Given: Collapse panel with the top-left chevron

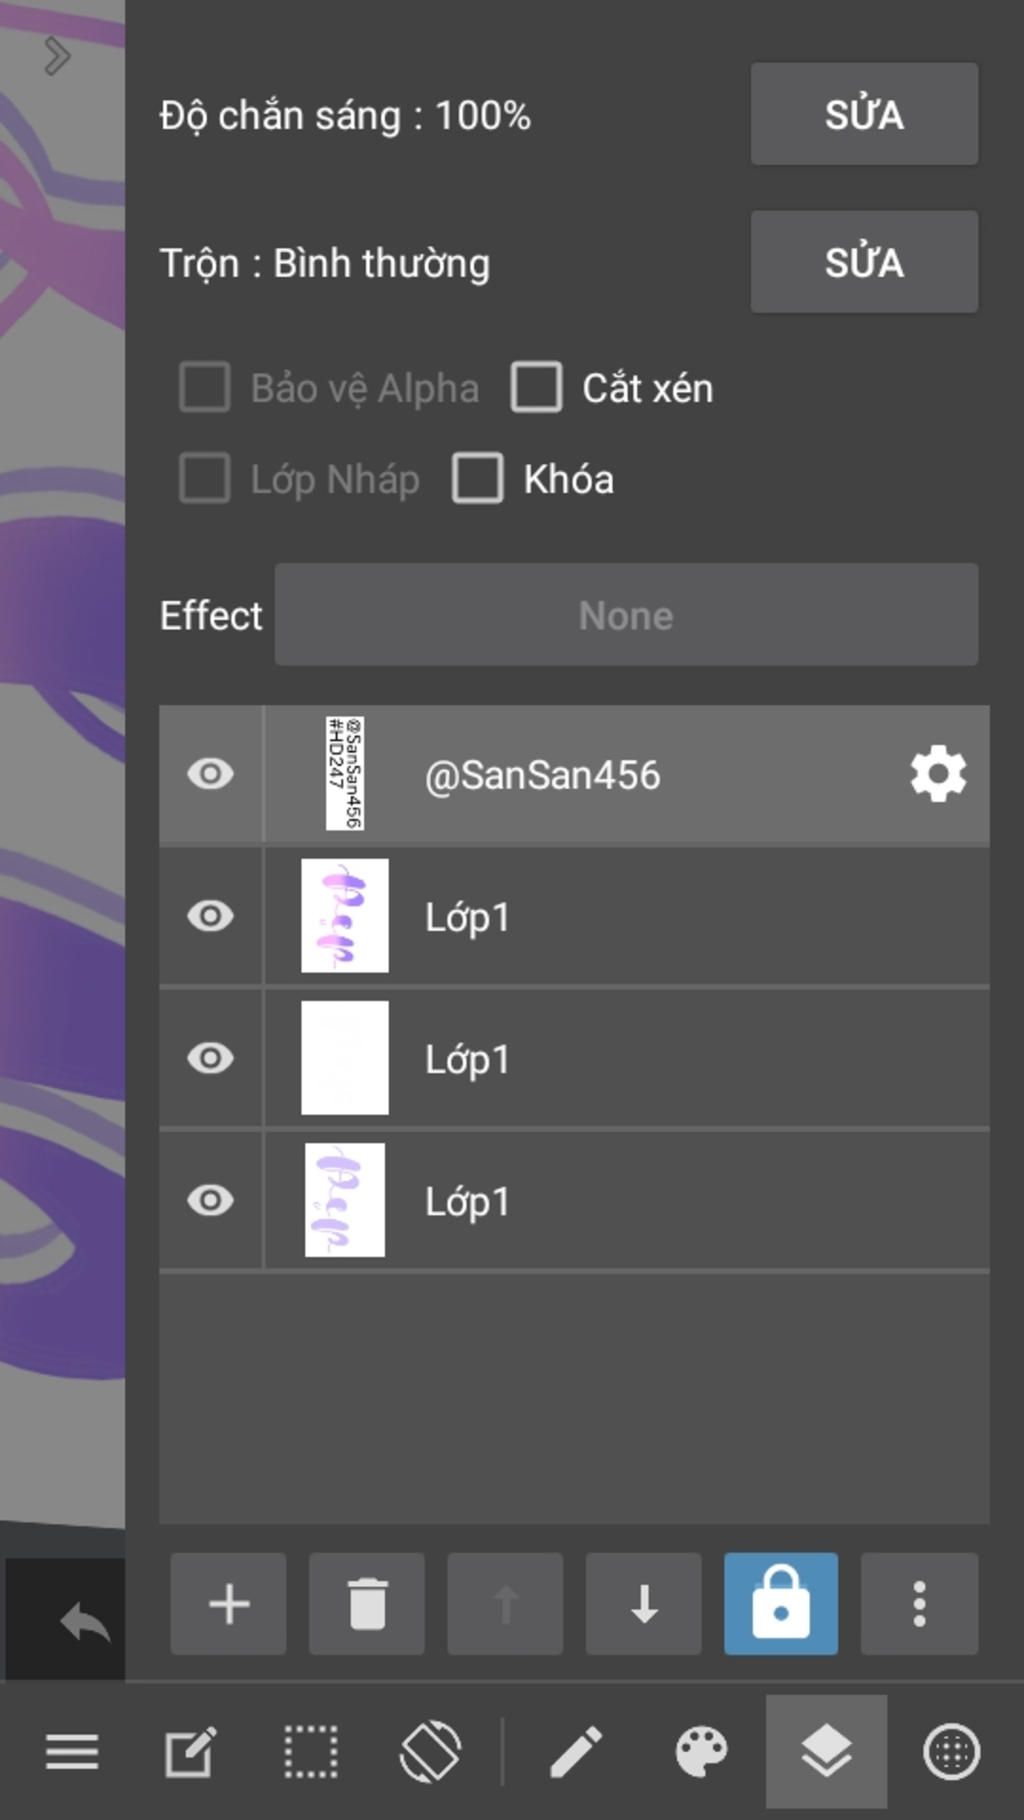Looking at the screenshot, I should tap(57, 56).
